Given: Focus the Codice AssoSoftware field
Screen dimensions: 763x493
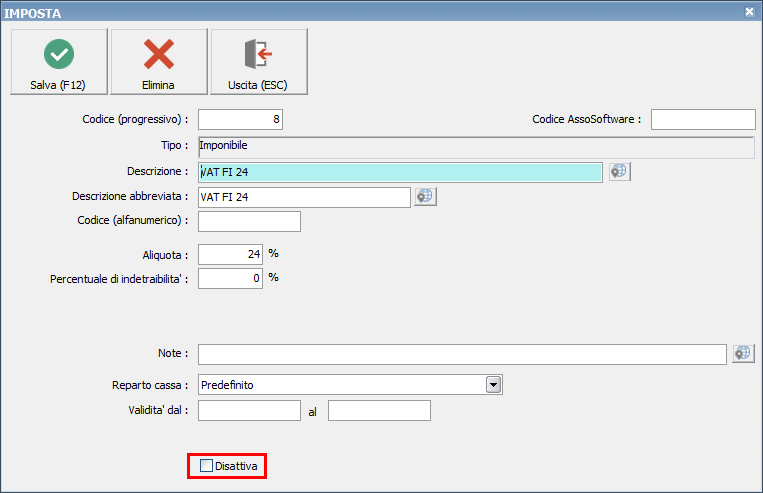Looking at the screenshot, I should click(703, 120).
